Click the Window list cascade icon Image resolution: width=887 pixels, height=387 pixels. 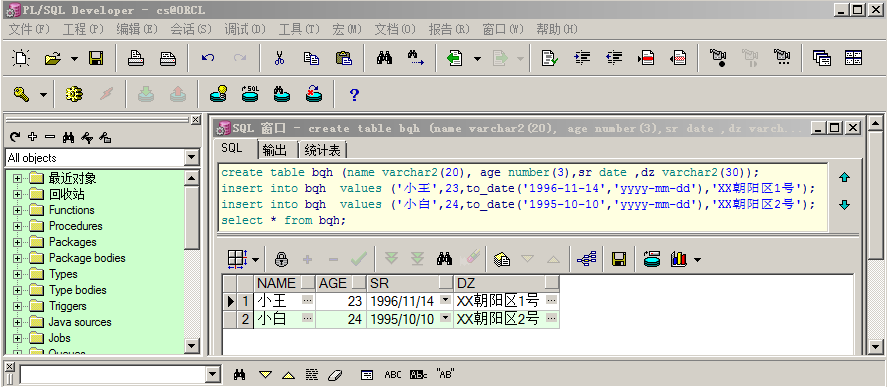click(821, 58)
